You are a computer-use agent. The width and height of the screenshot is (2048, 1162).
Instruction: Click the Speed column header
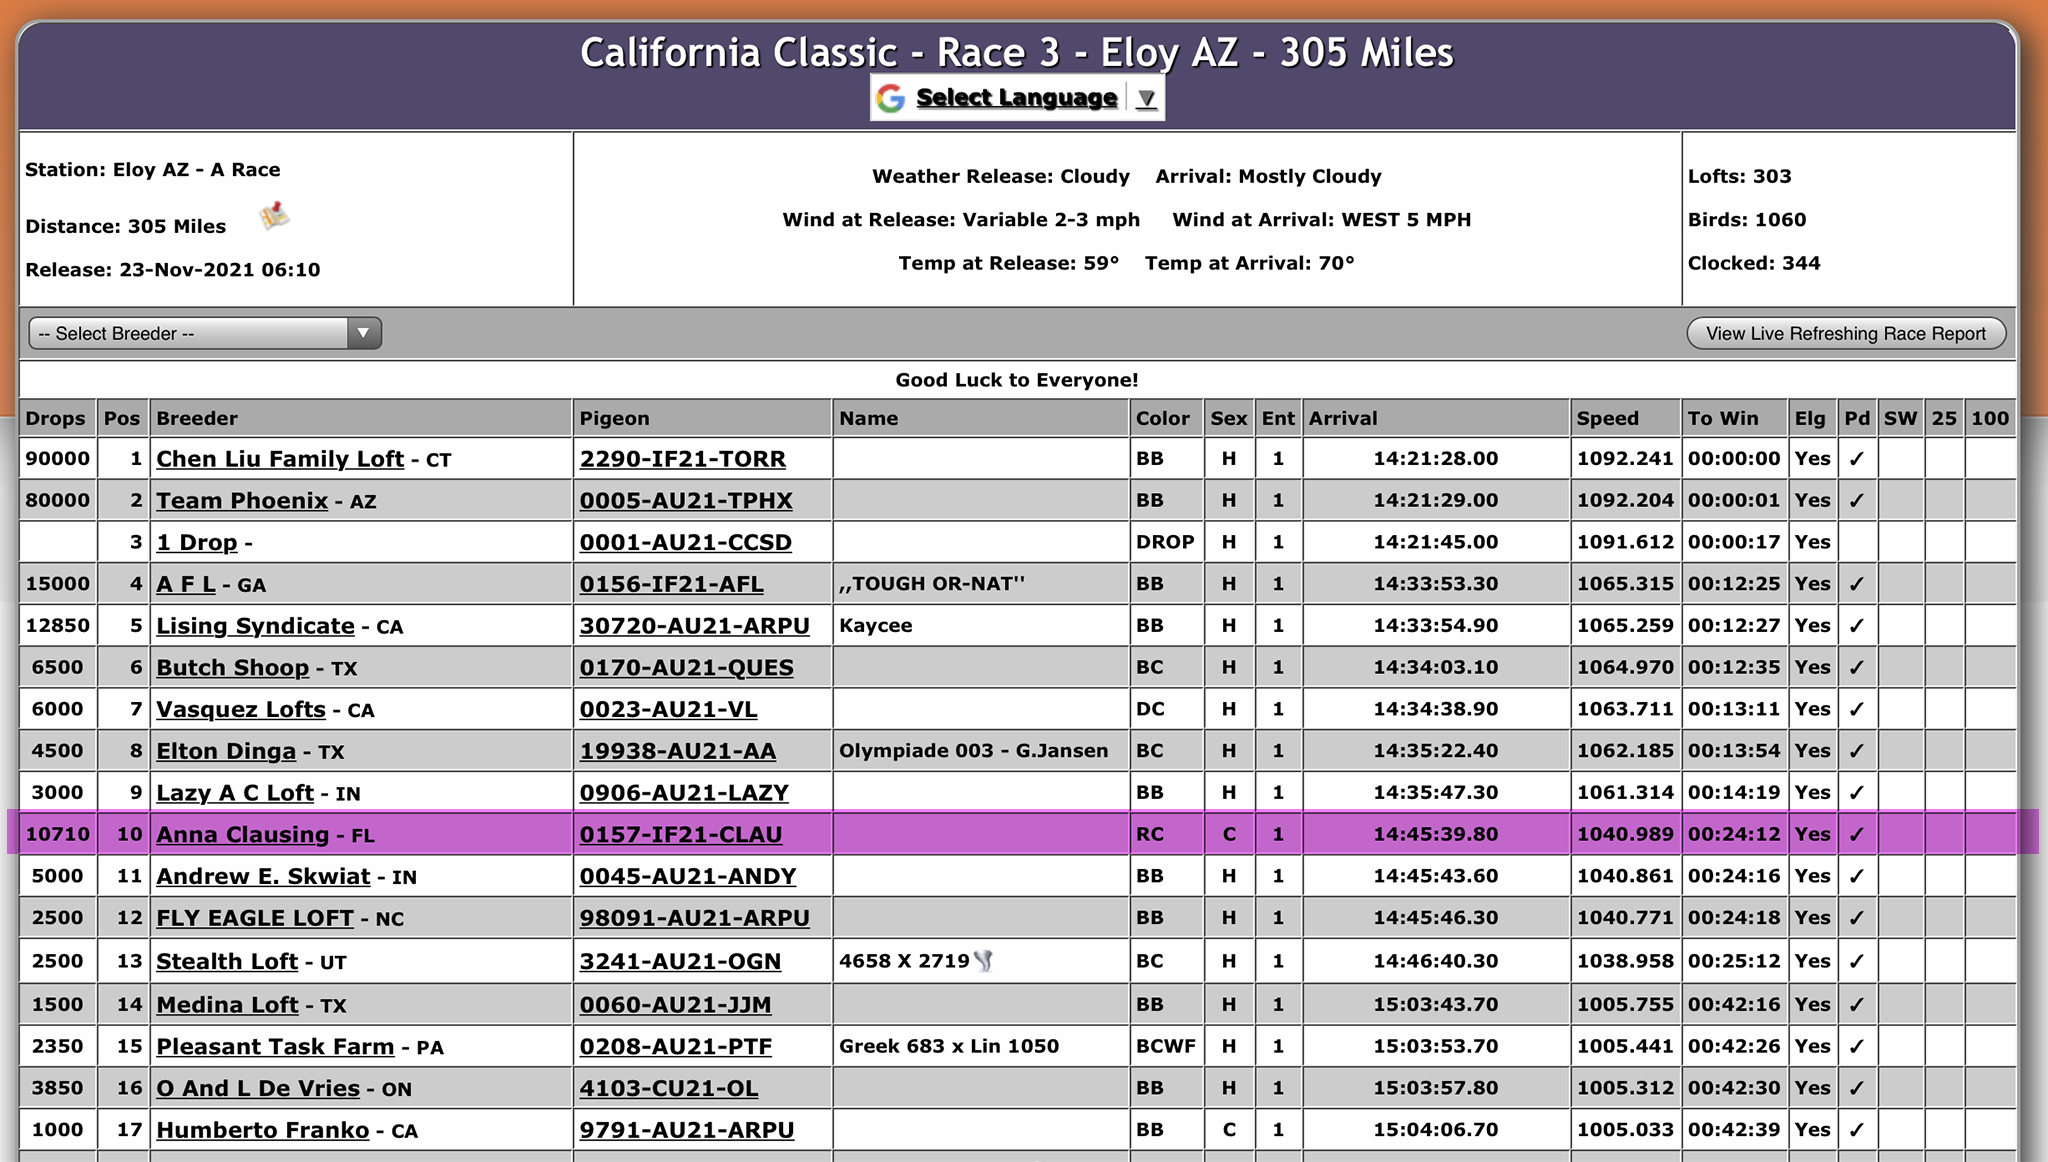(1607, 418)
